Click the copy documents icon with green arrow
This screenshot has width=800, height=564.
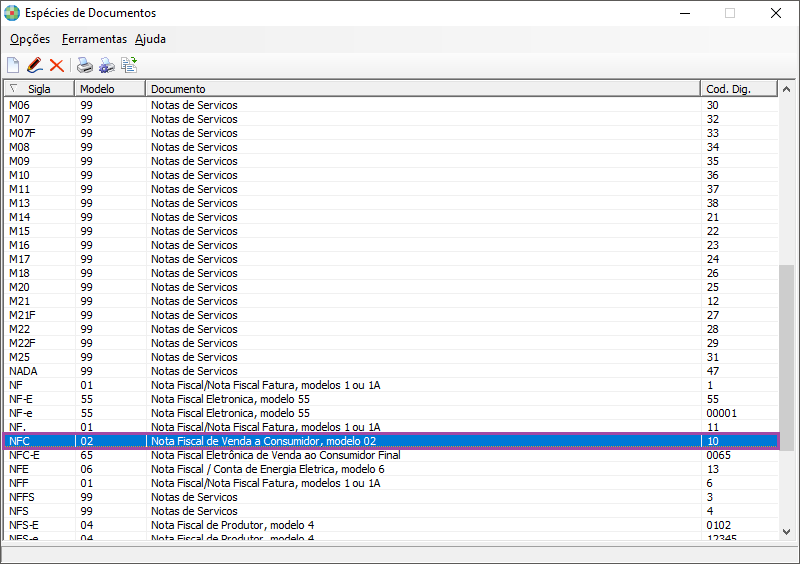pos(129,66)
